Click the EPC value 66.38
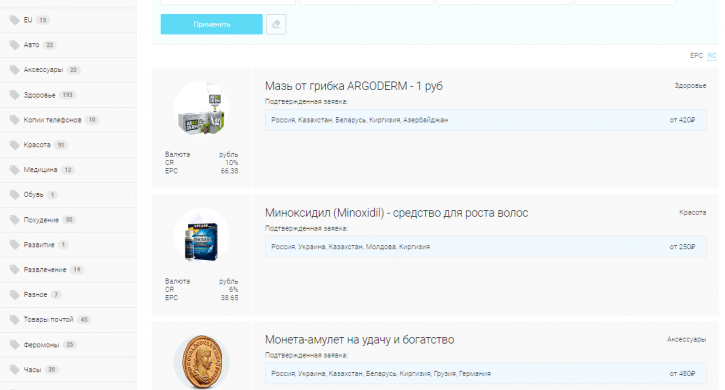This screenshot has width=725, height=390. point(229,171)
